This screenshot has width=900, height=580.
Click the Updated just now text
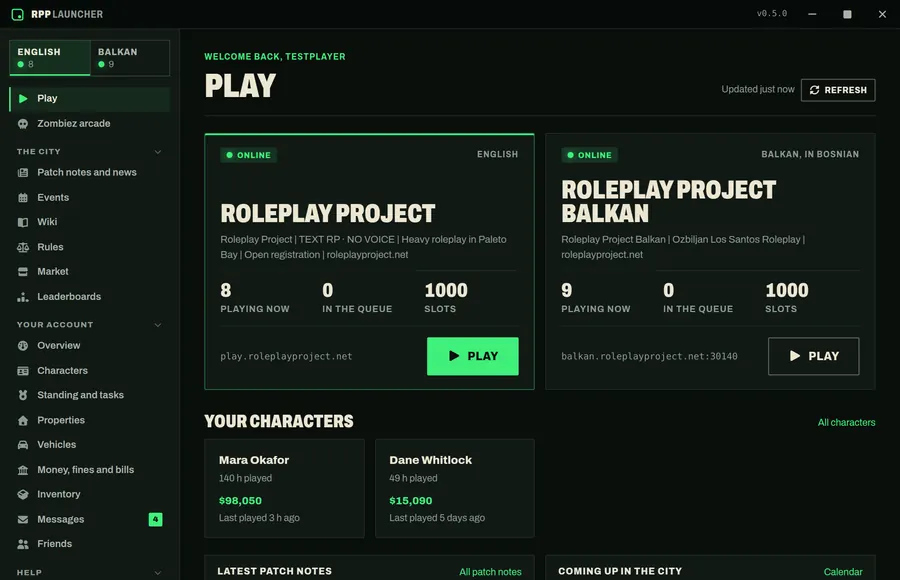758,90
